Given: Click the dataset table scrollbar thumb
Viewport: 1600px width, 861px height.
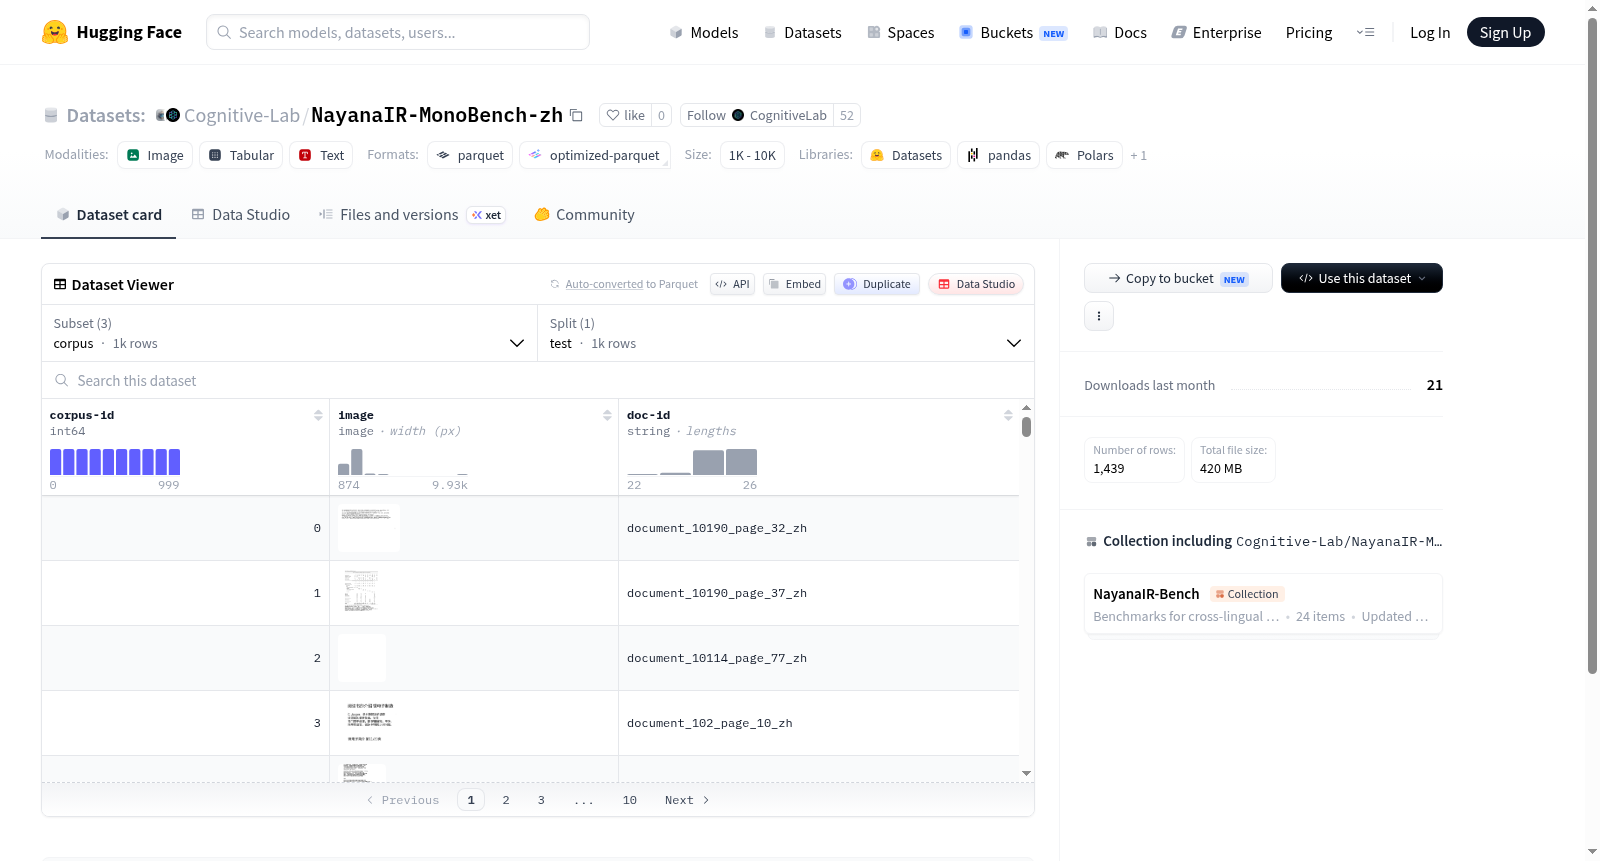Looking at the screenshot, I should 1026,427.
